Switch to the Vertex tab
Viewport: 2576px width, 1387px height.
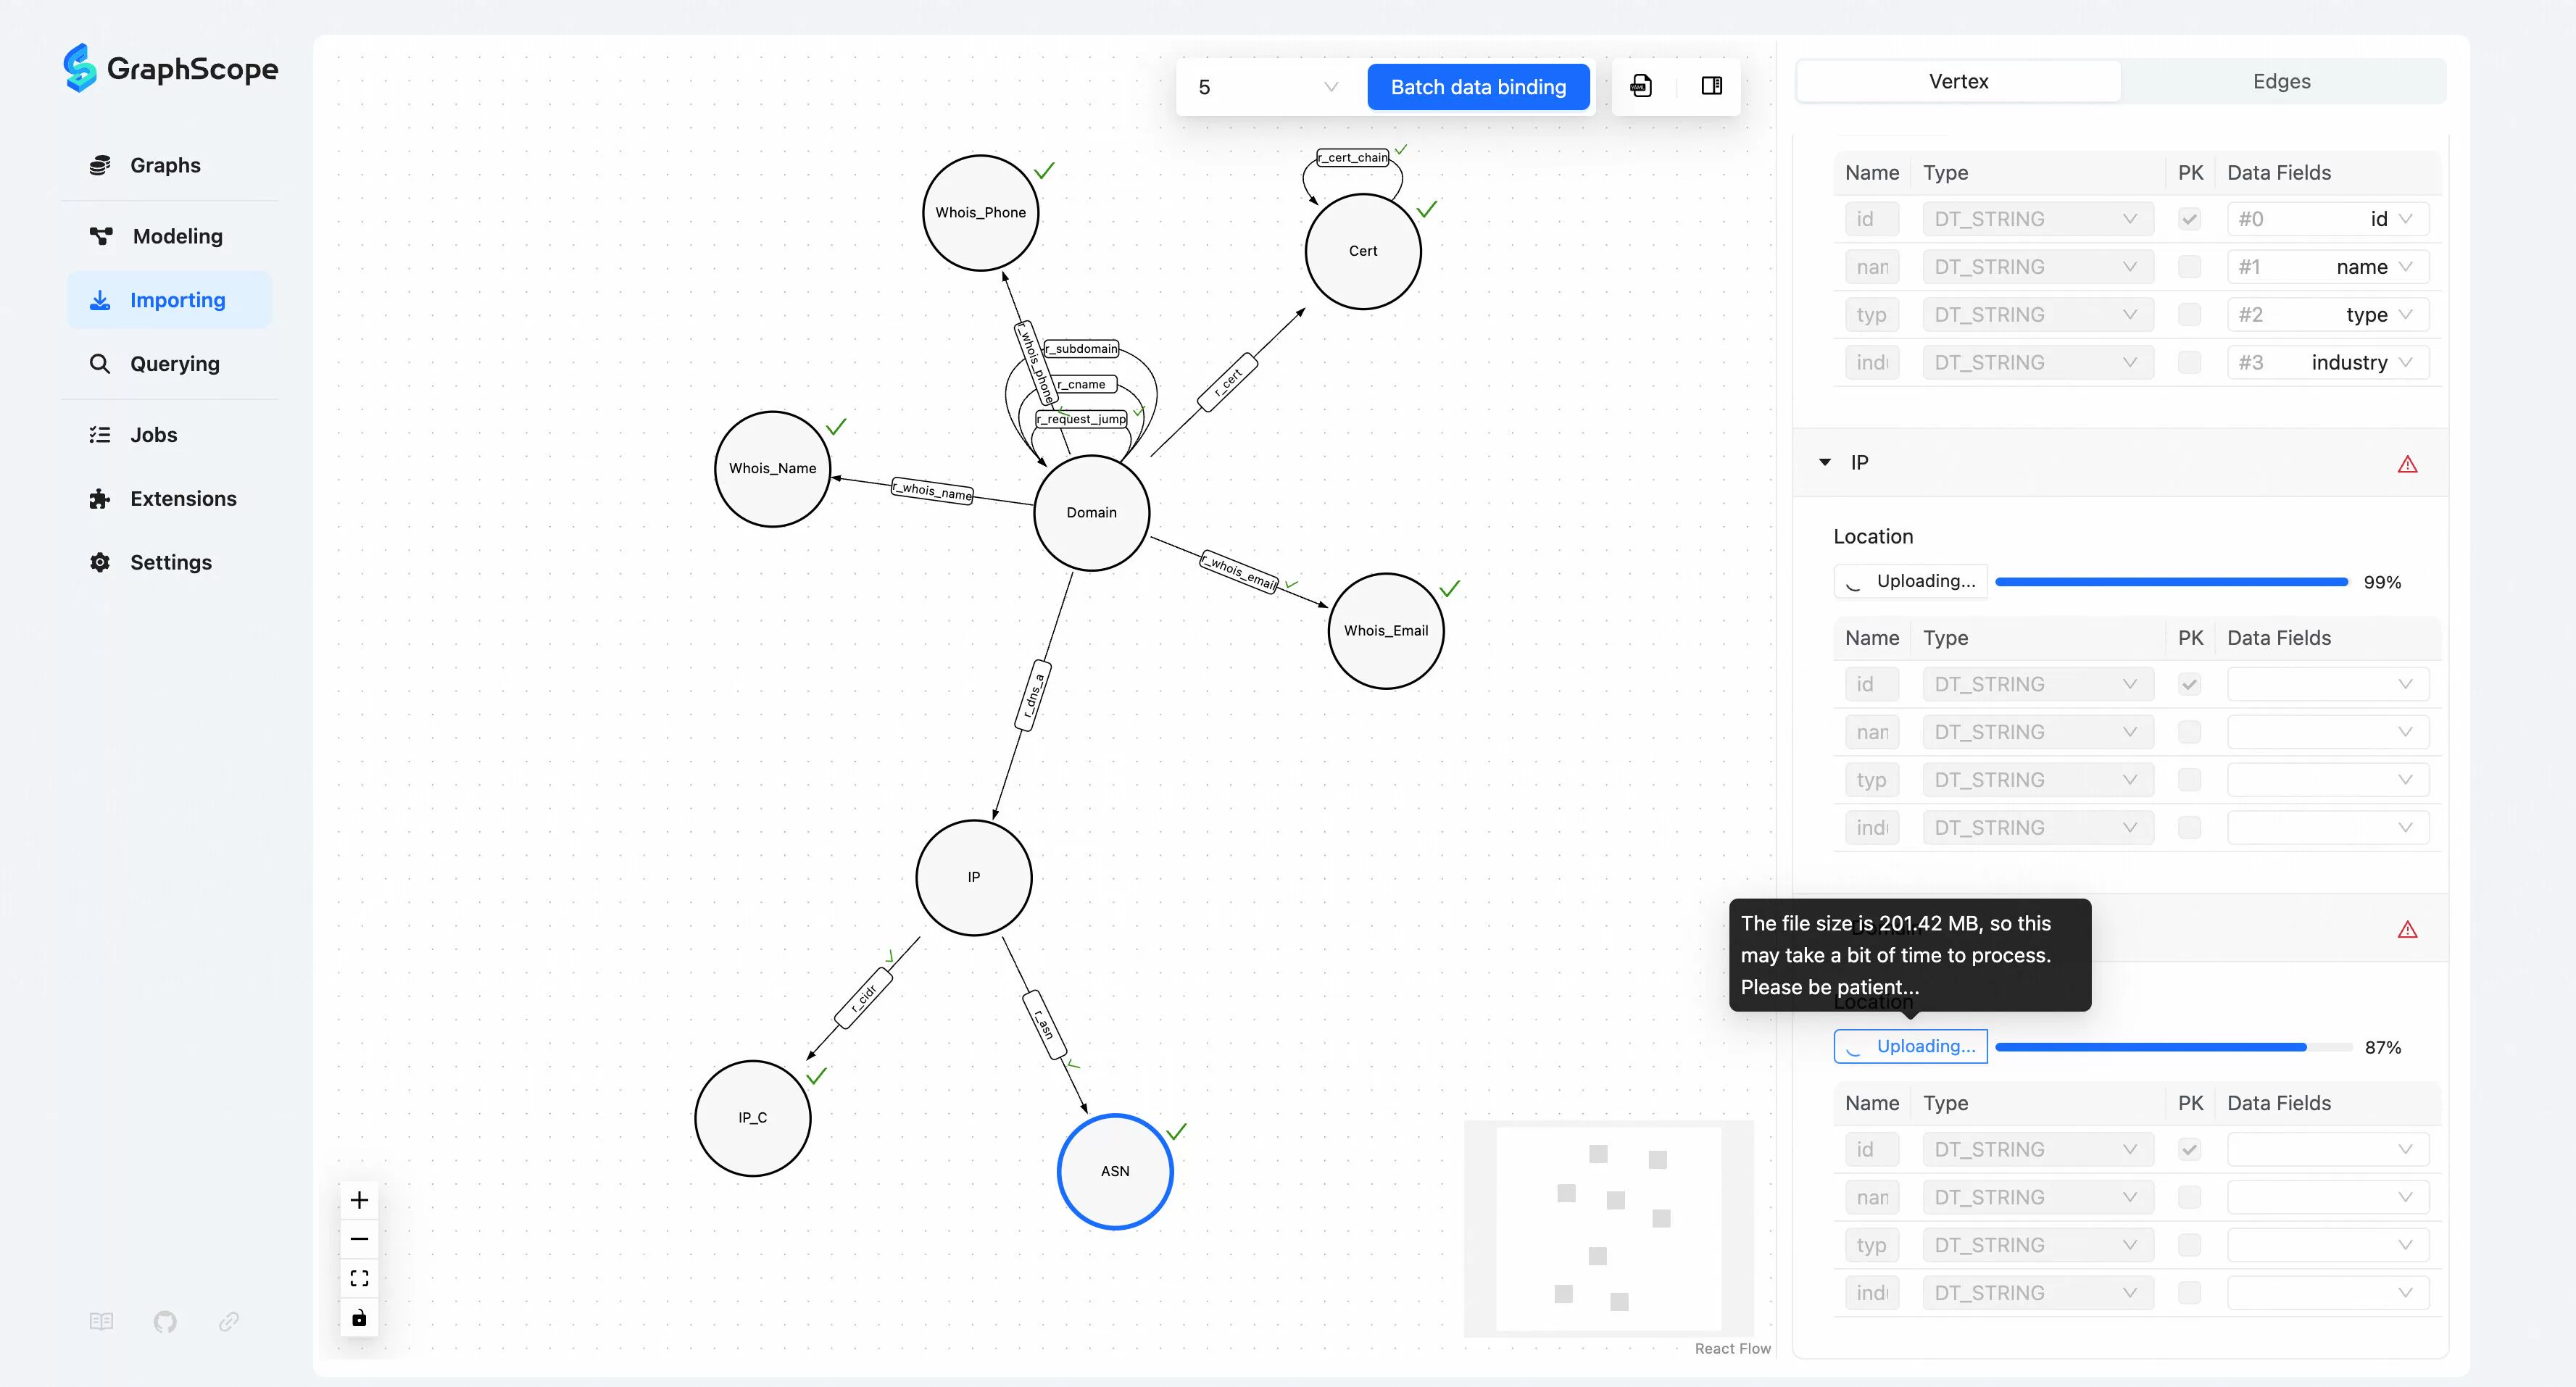(x=1958, y=81)
